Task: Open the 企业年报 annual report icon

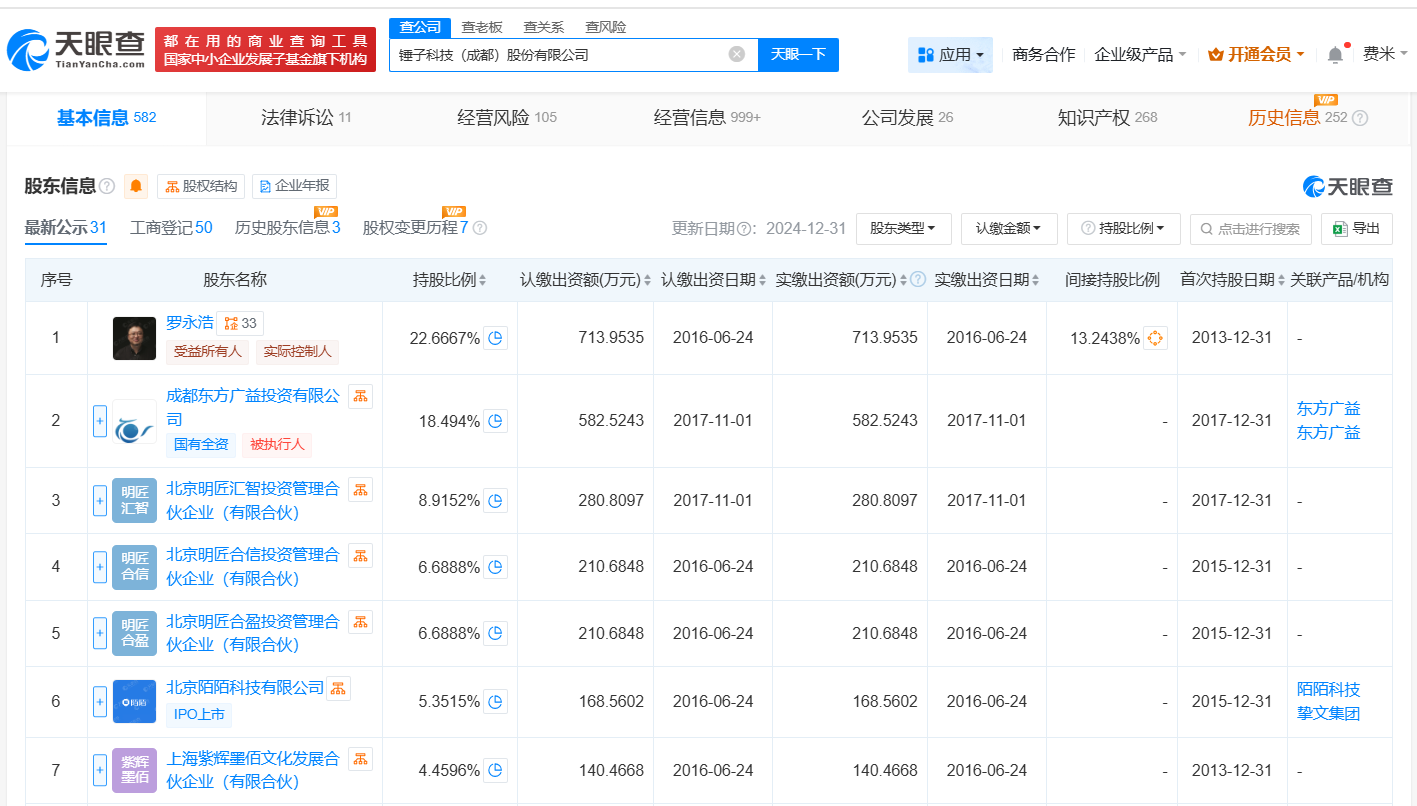Action: pyautogui.click(x=293, y=186)
